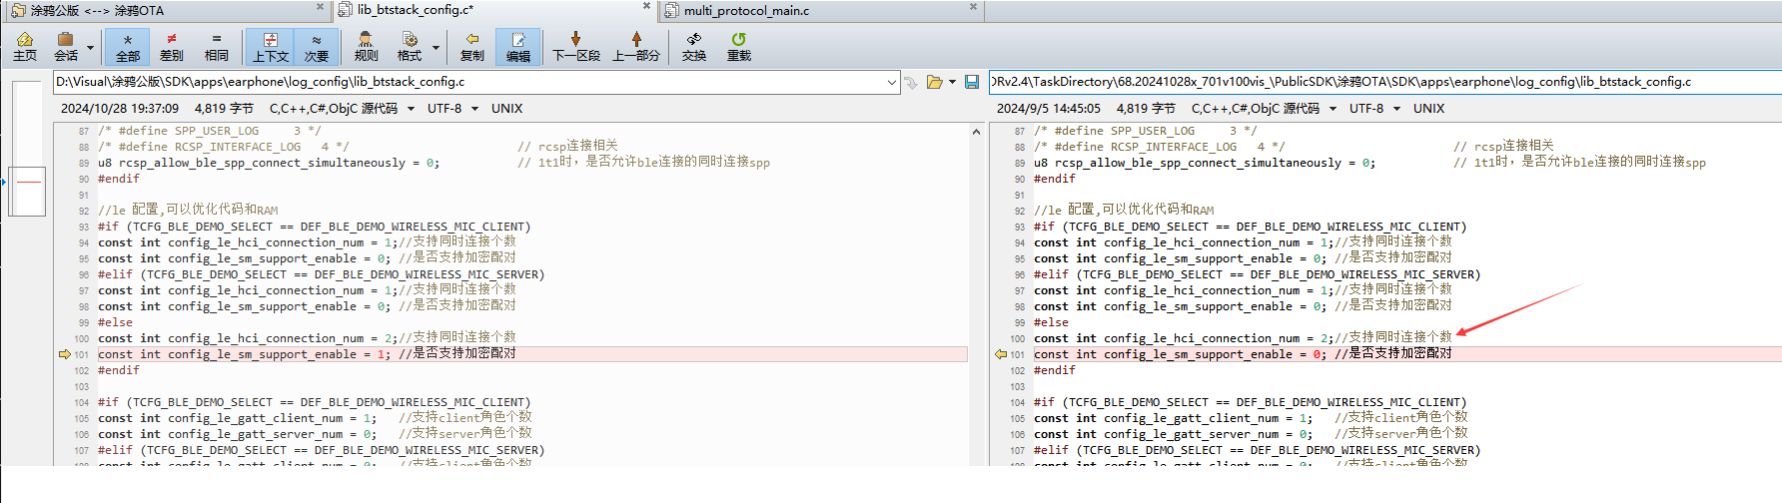Click left line 92 //le 配置 comment
The image size is (1782, 503).
188,210
